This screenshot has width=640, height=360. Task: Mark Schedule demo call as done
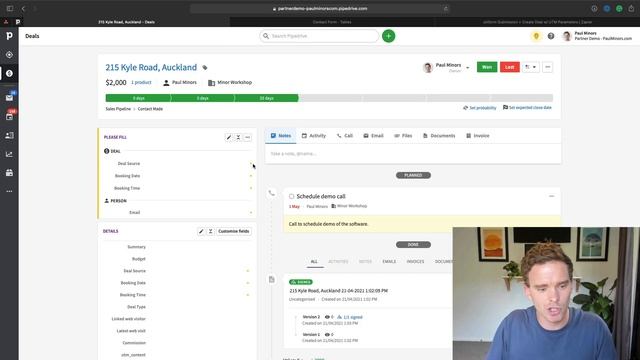pos(291,196)
